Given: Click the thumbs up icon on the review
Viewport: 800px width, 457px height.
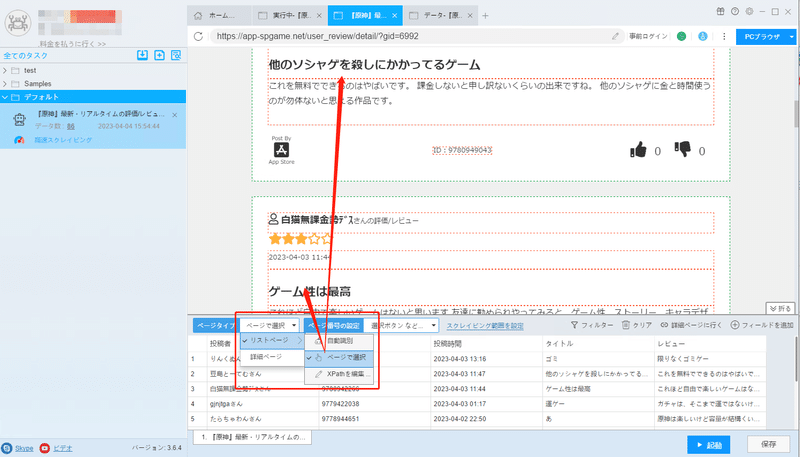Looking at the screenshot, I should click(x=638, y=149).
